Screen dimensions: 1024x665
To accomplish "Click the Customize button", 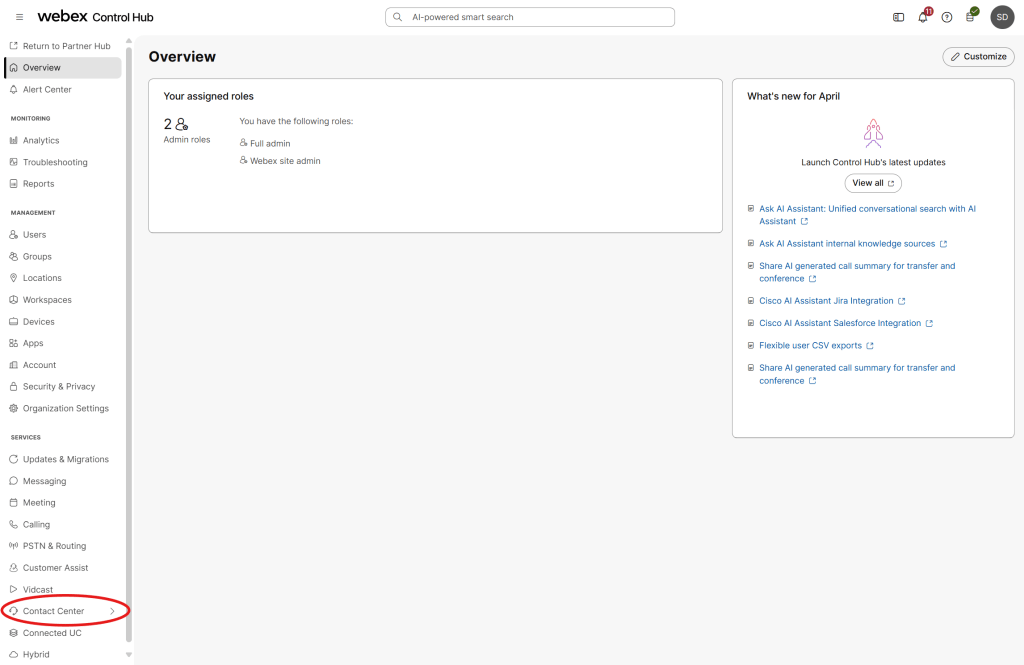I will coord(978,57).
